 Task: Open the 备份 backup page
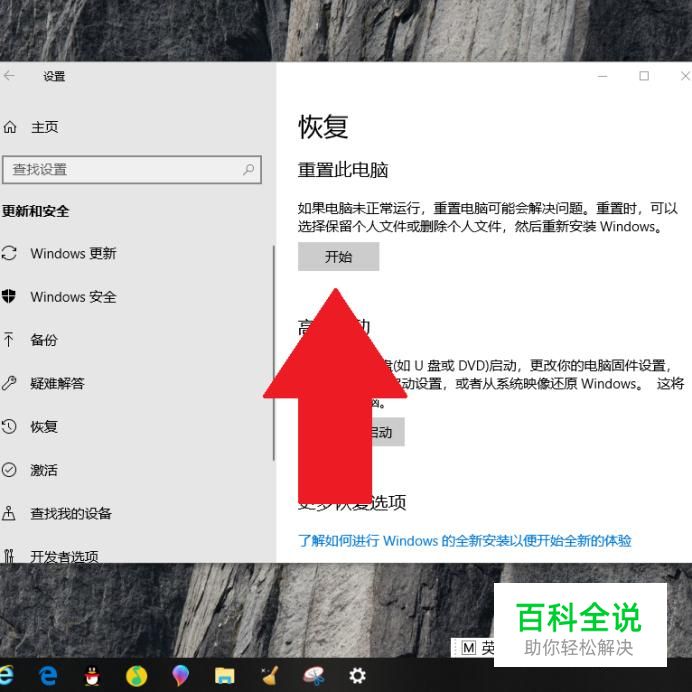tap(44, 340)
